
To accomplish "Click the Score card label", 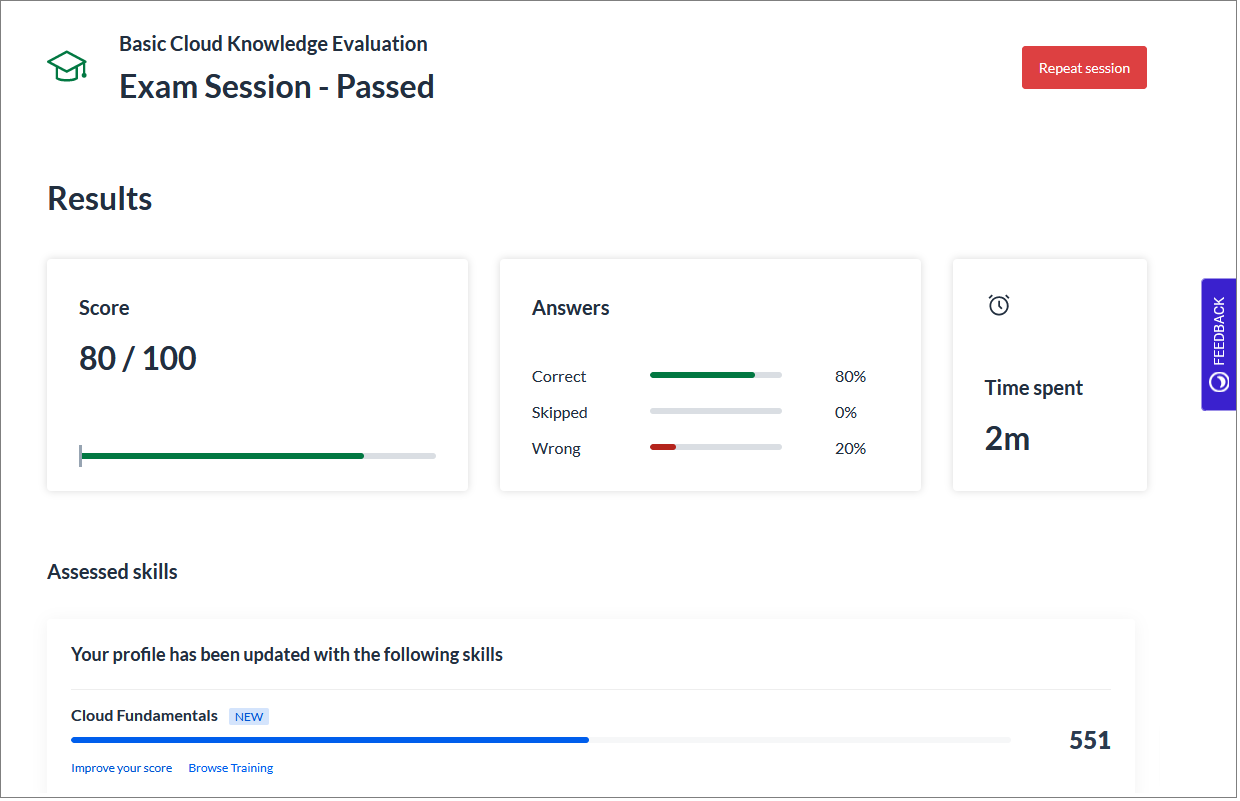I will click(x=104, y=308).
